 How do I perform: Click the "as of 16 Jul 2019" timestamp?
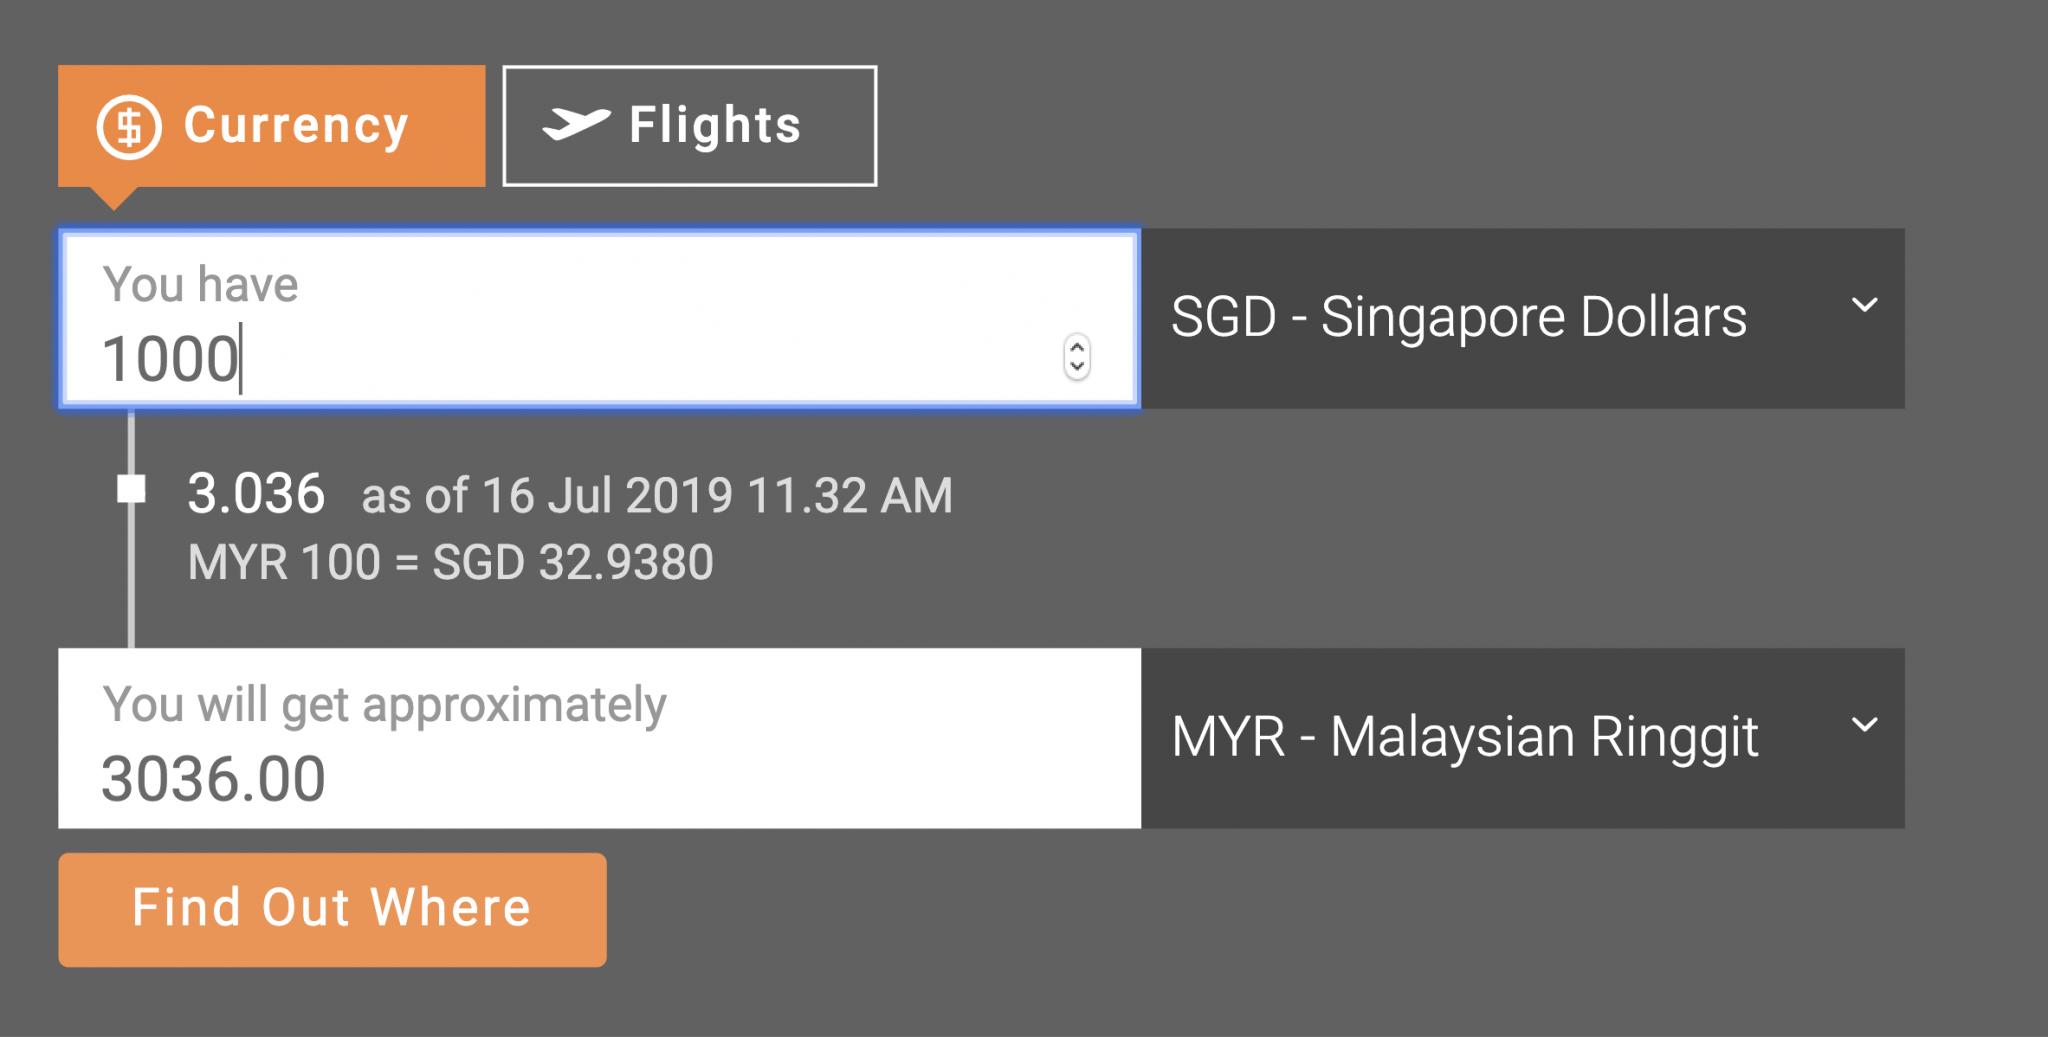coord(657,496)
